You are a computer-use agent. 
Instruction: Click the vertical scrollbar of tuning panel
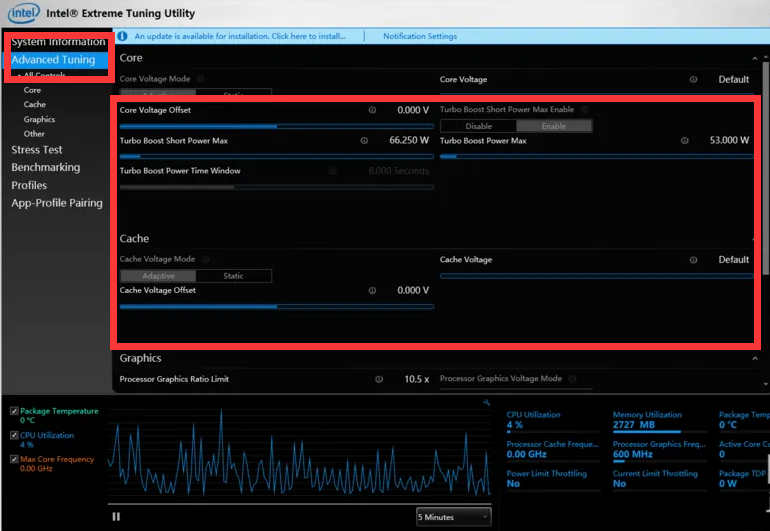pos(766,167)
